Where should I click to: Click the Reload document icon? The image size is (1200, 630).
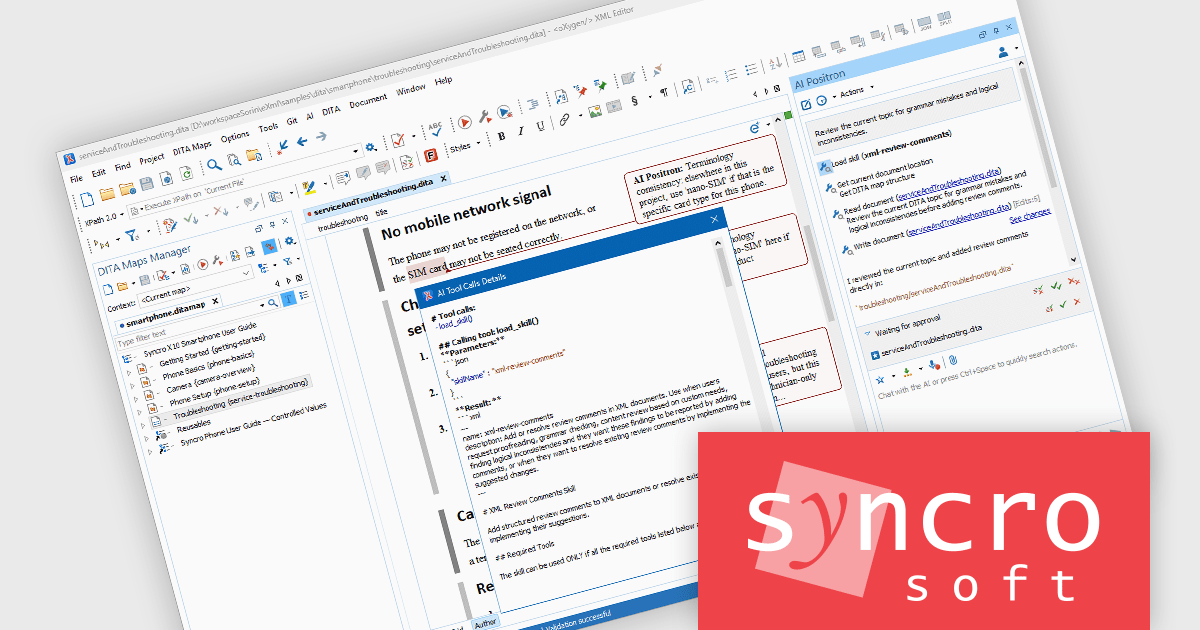click(186, 173)
